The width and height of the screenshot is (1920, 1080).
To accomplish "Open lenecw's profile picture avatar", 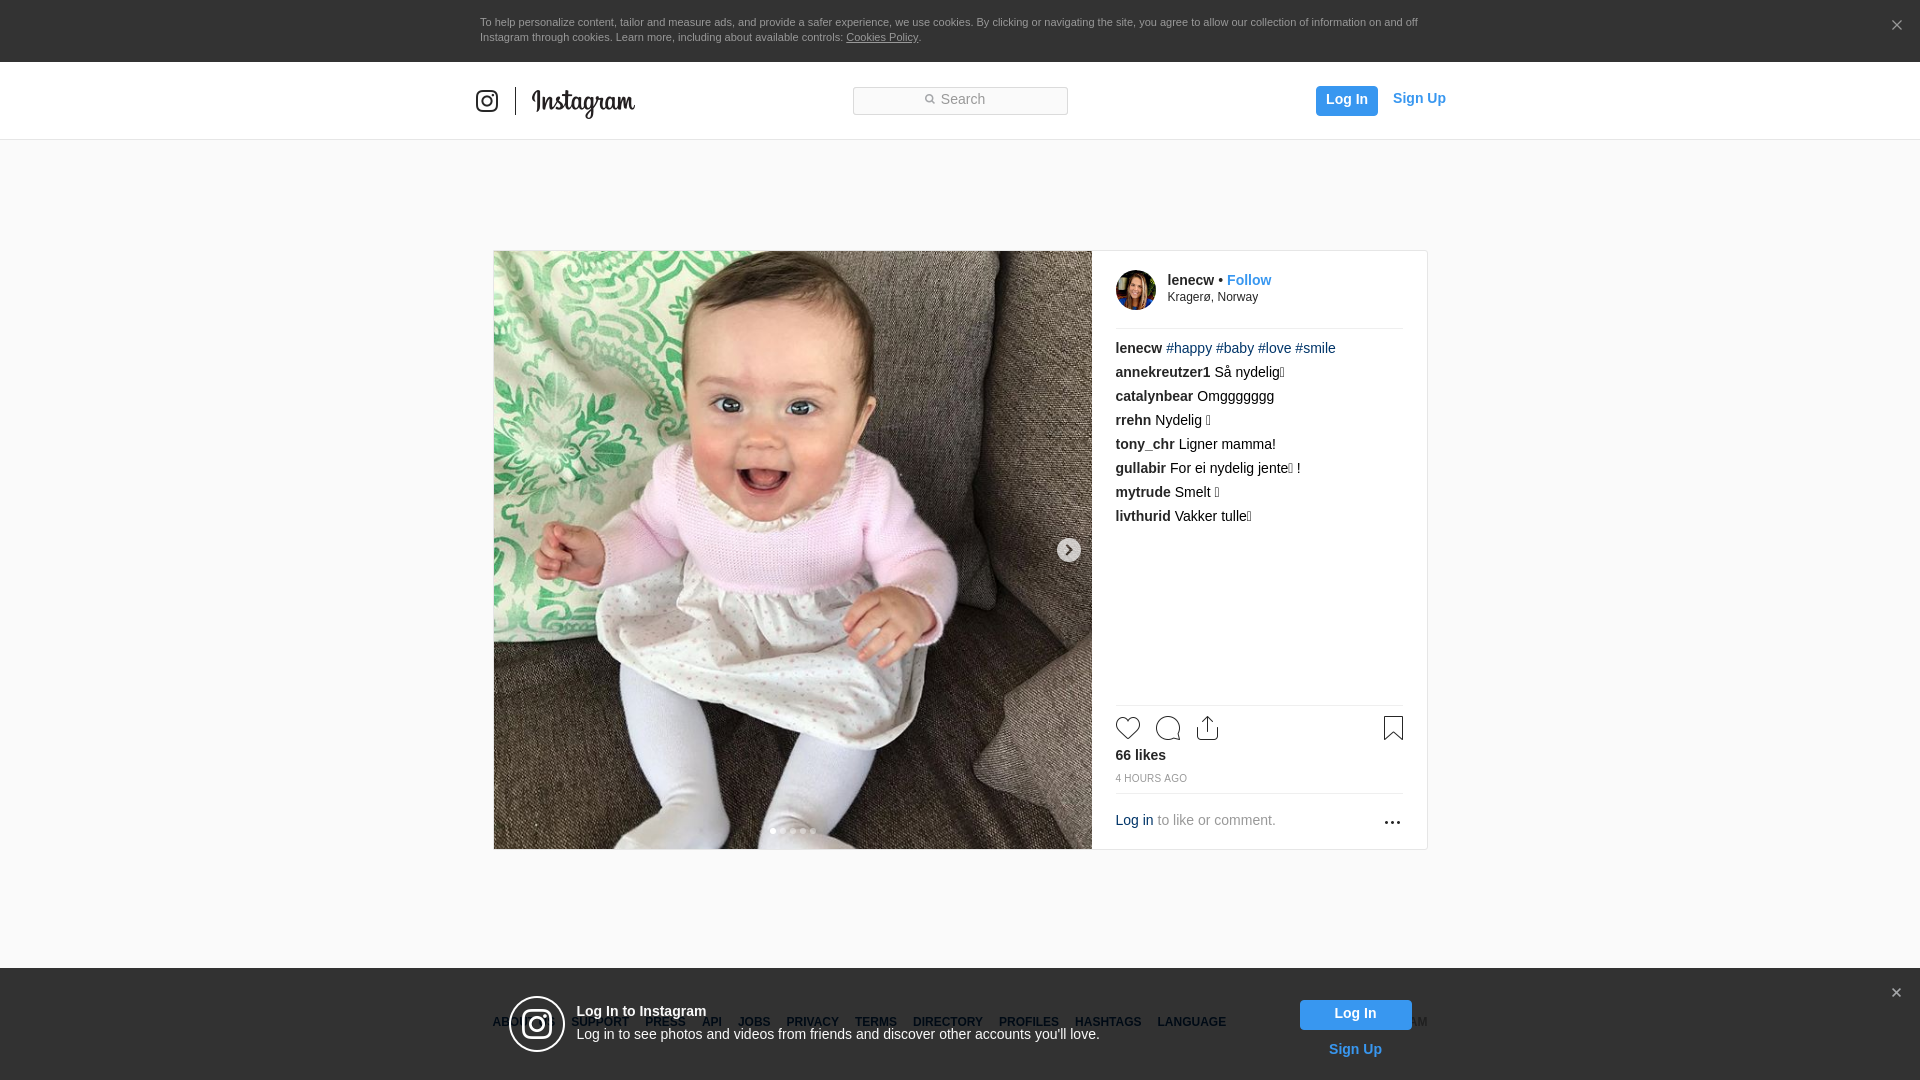I will click(1135, 290).
